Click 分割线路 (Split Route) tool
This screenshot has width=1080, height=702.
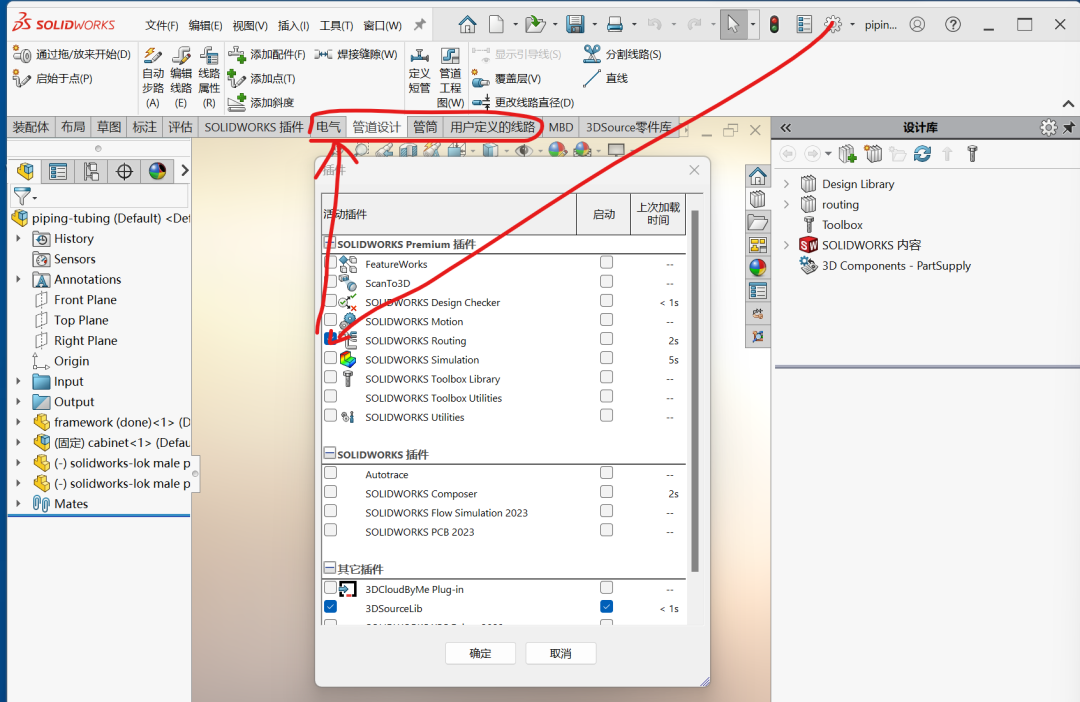coord(622,54)
